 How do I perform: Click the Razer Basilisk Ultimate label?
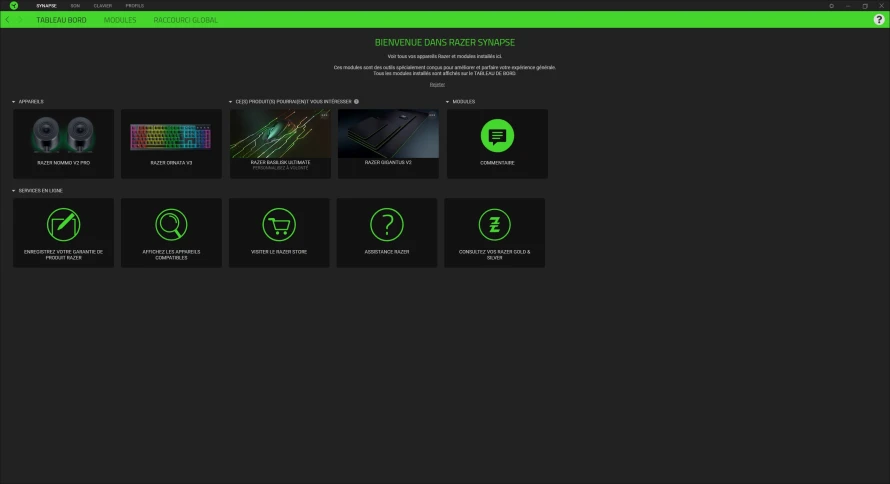point(280,162)
